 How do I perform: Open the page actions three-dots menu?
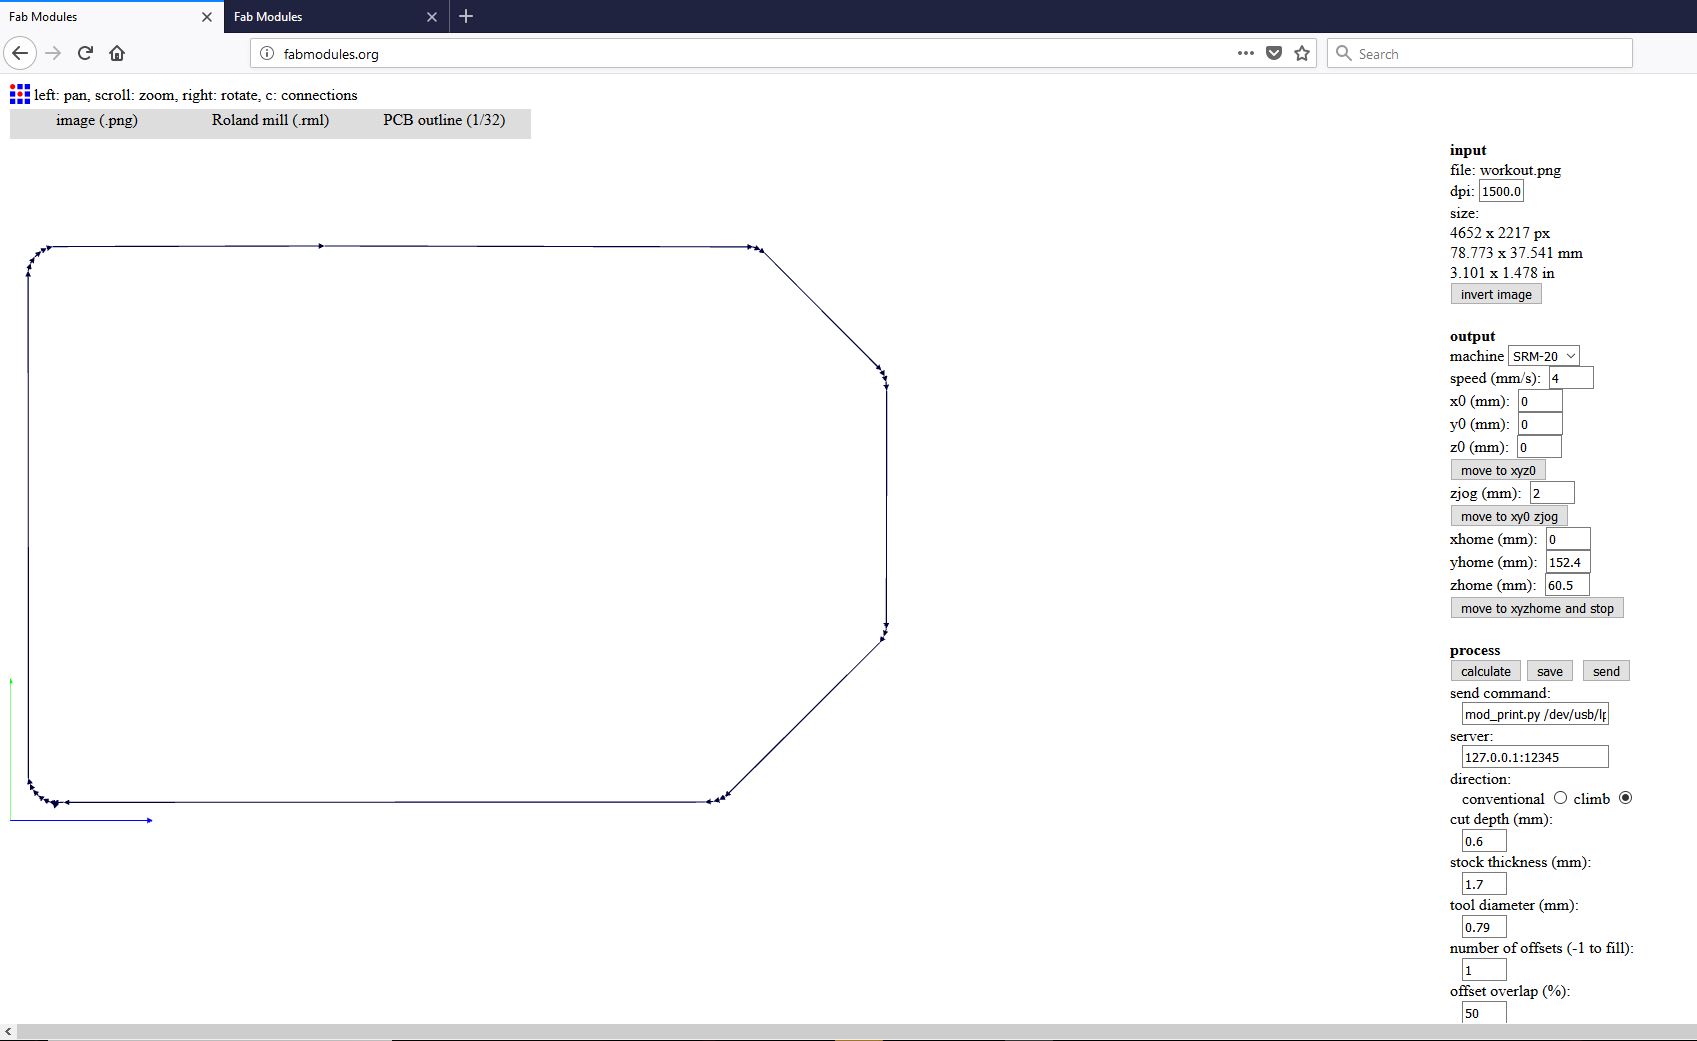pyautogui.click(x=1245, y=53)
